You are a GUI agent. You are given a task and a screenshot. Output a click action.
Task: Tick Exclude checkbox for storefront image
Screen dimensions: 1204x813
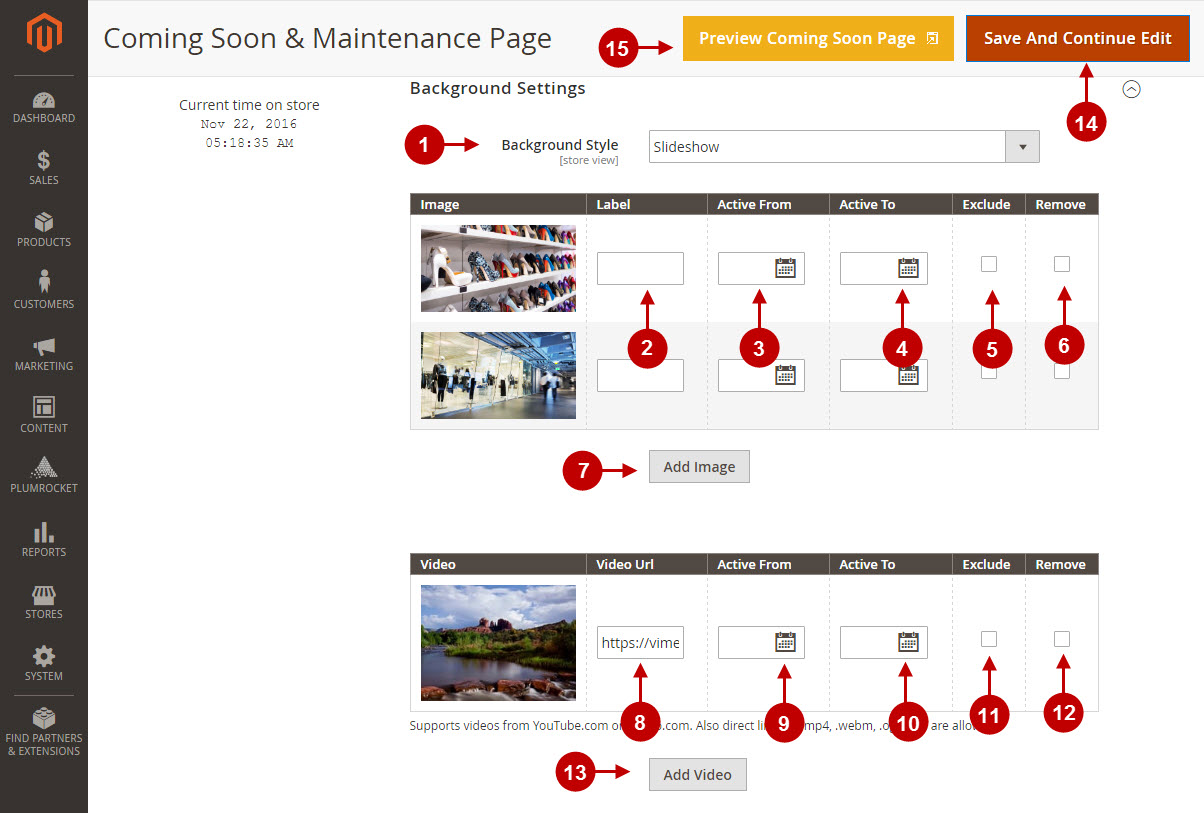coord(989,372)
